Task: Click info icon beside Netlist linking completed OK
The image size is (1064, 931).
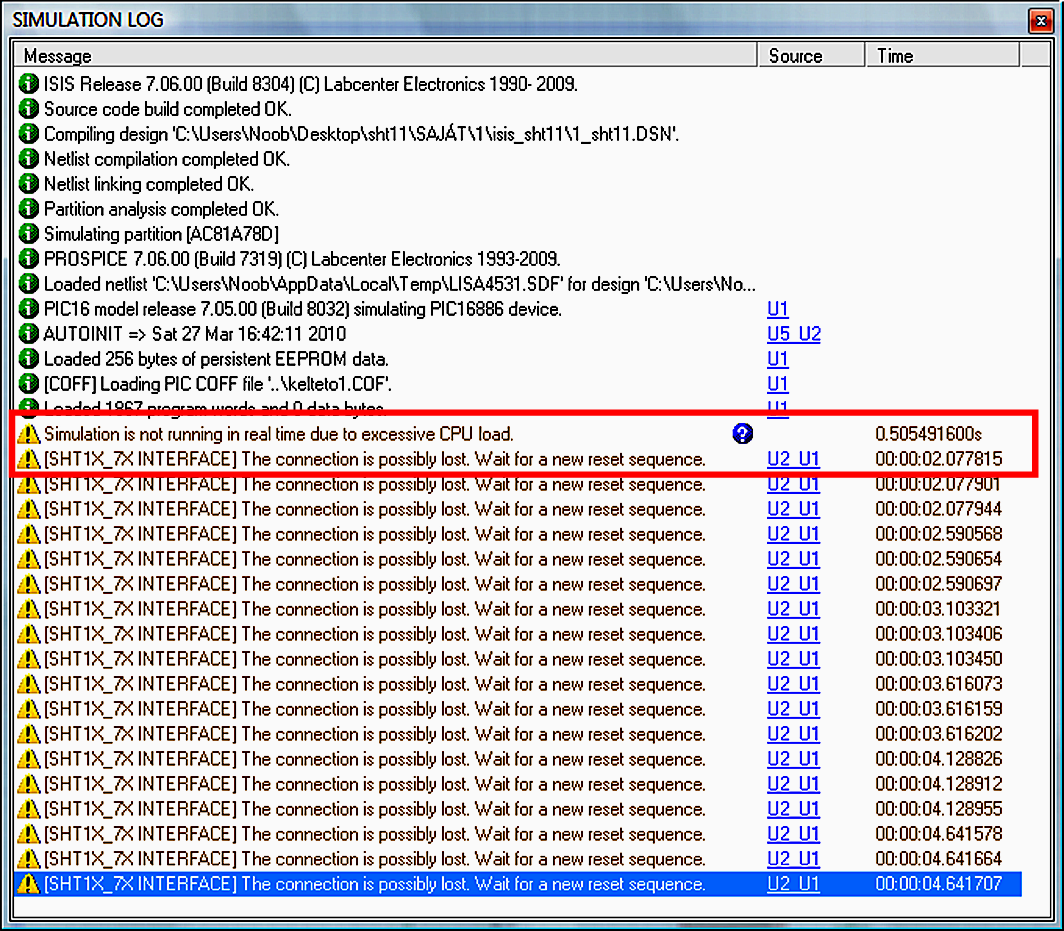Action: tap(28, 184)
